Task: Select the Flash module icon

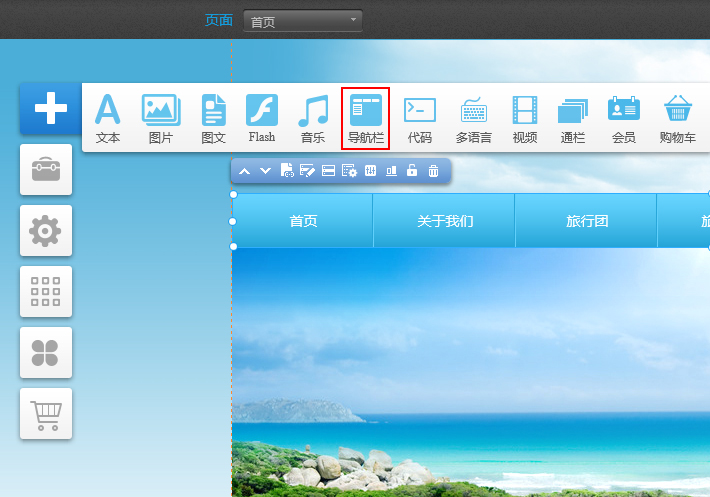Action: (x=262, y=118)
